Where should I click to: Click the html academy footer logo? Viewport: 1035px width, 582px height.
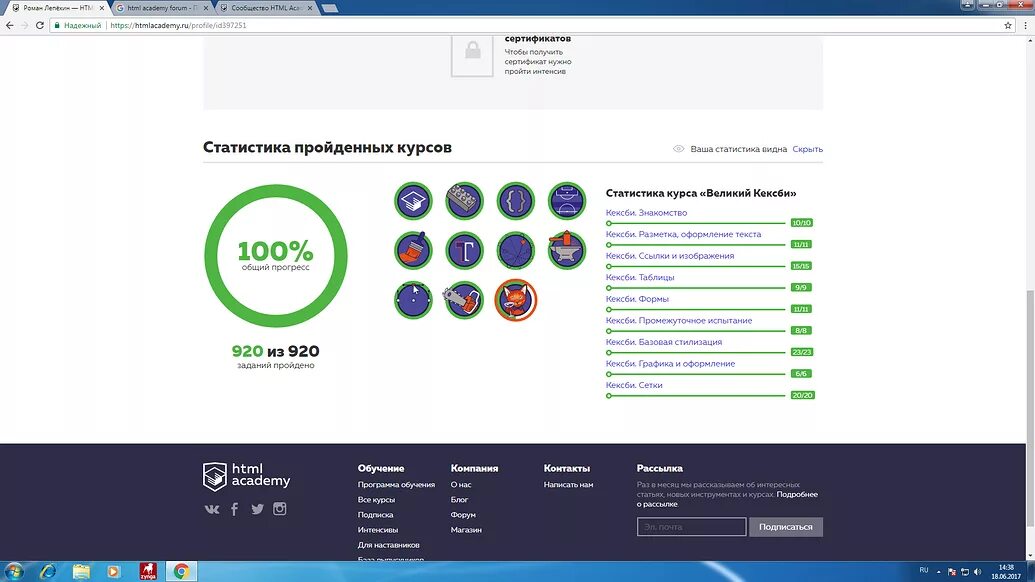pos(246,476)
